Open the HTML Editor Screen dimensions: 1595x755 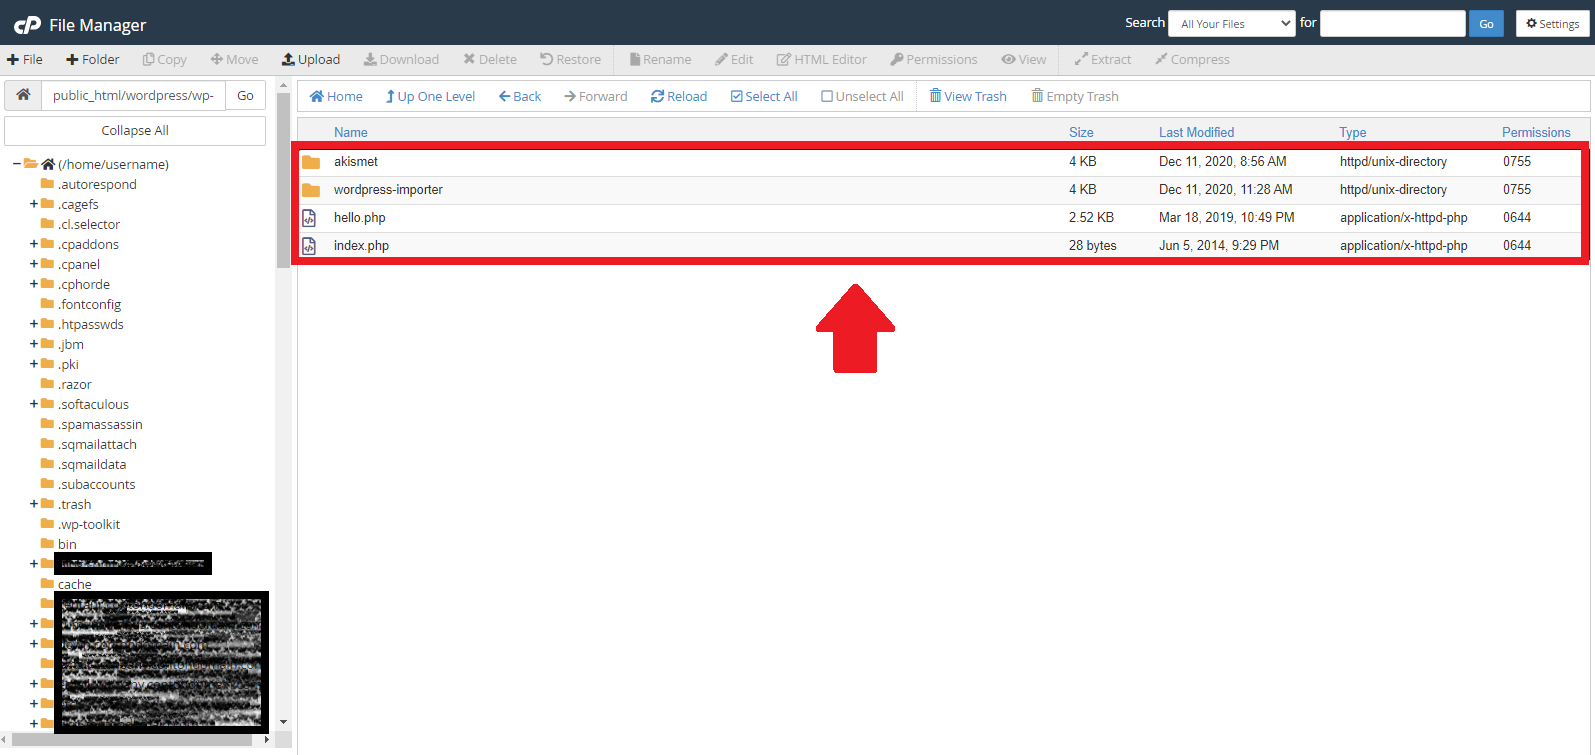822,60
